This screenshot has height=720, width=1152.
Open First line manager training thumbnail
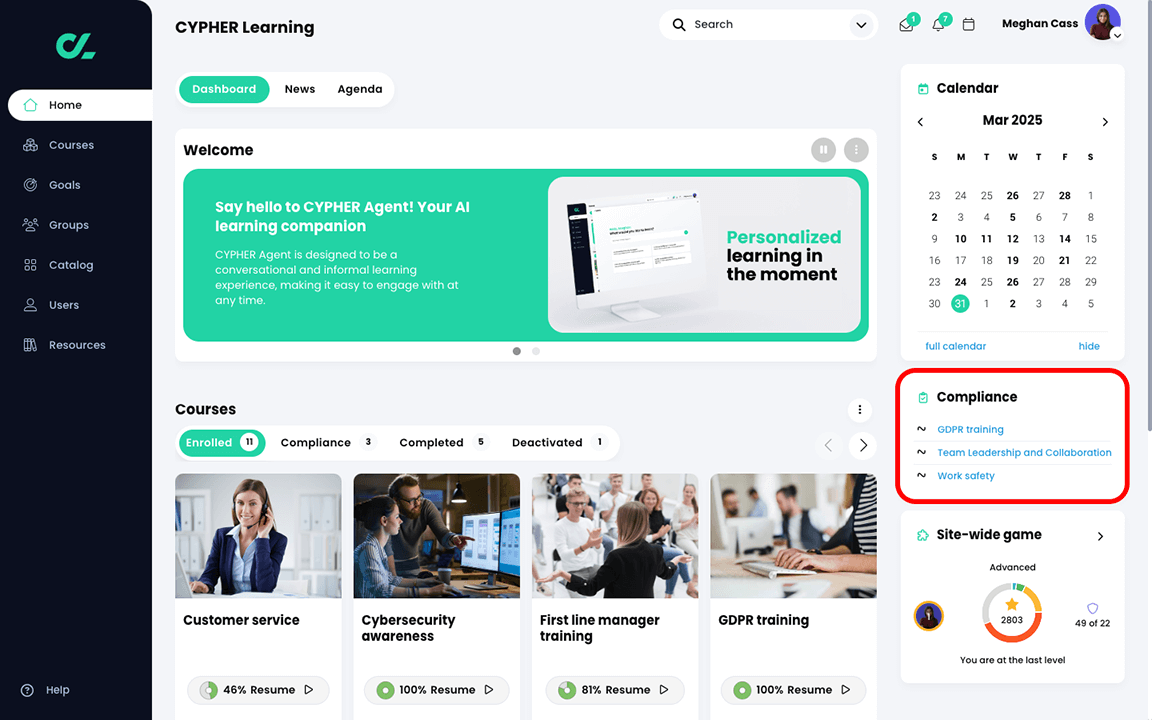click(x=615, y=536)
